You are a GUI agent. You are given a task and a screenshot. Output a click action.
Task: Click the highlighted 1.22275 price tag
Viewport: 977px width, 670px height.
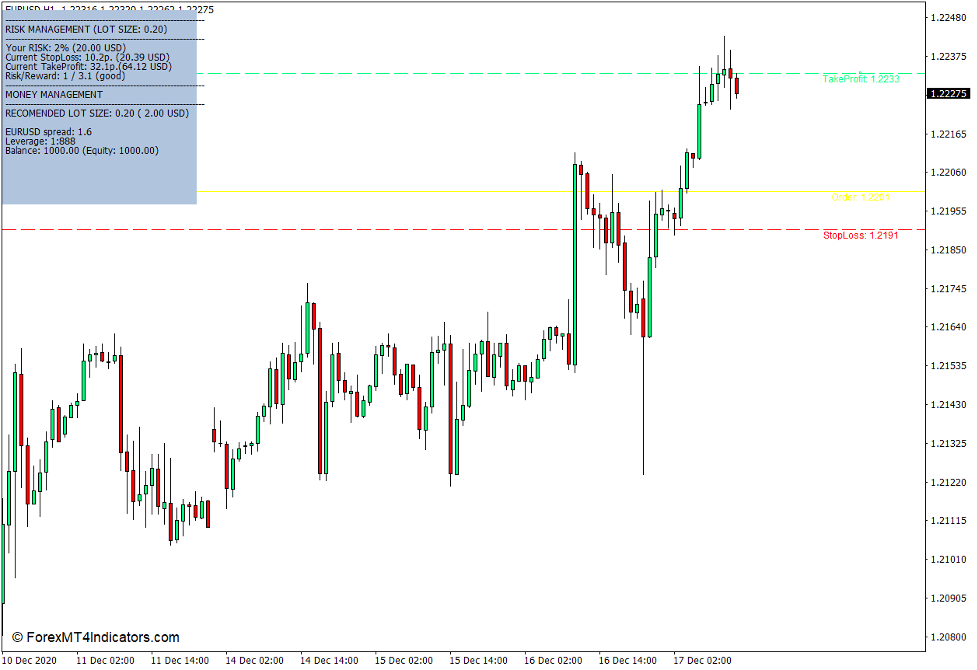click(947, 91)
